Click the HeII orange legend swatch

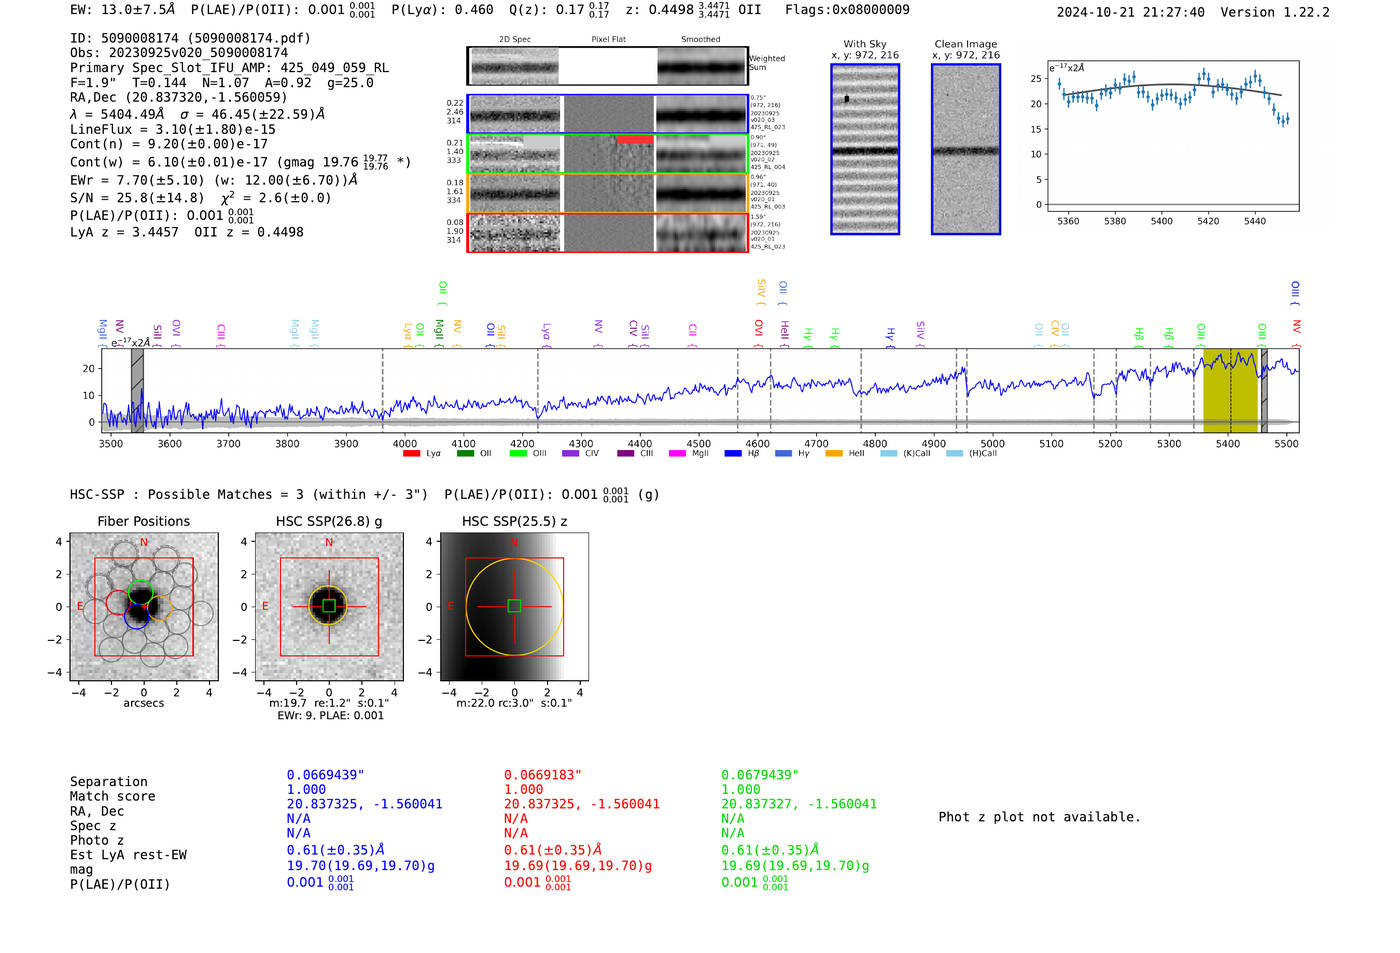834,454
